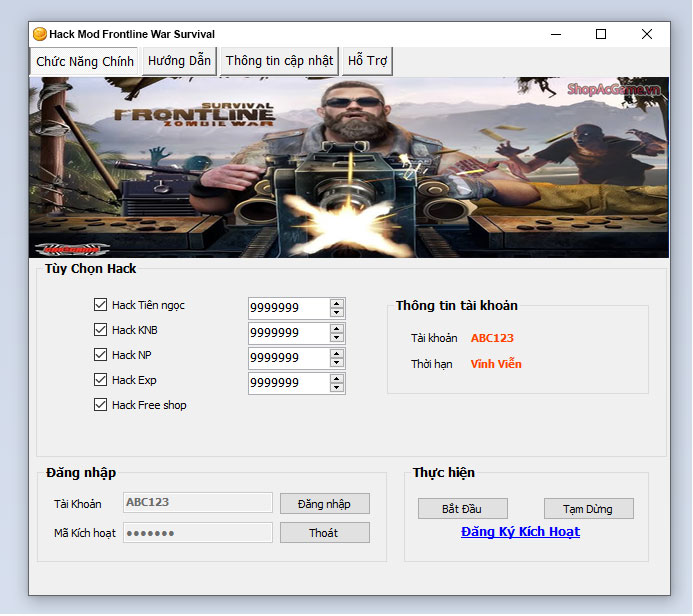Decrease the Hack KNB value with down arrow
The width and height of the screenshot is (693, 616).
click(x=337, y=338)
